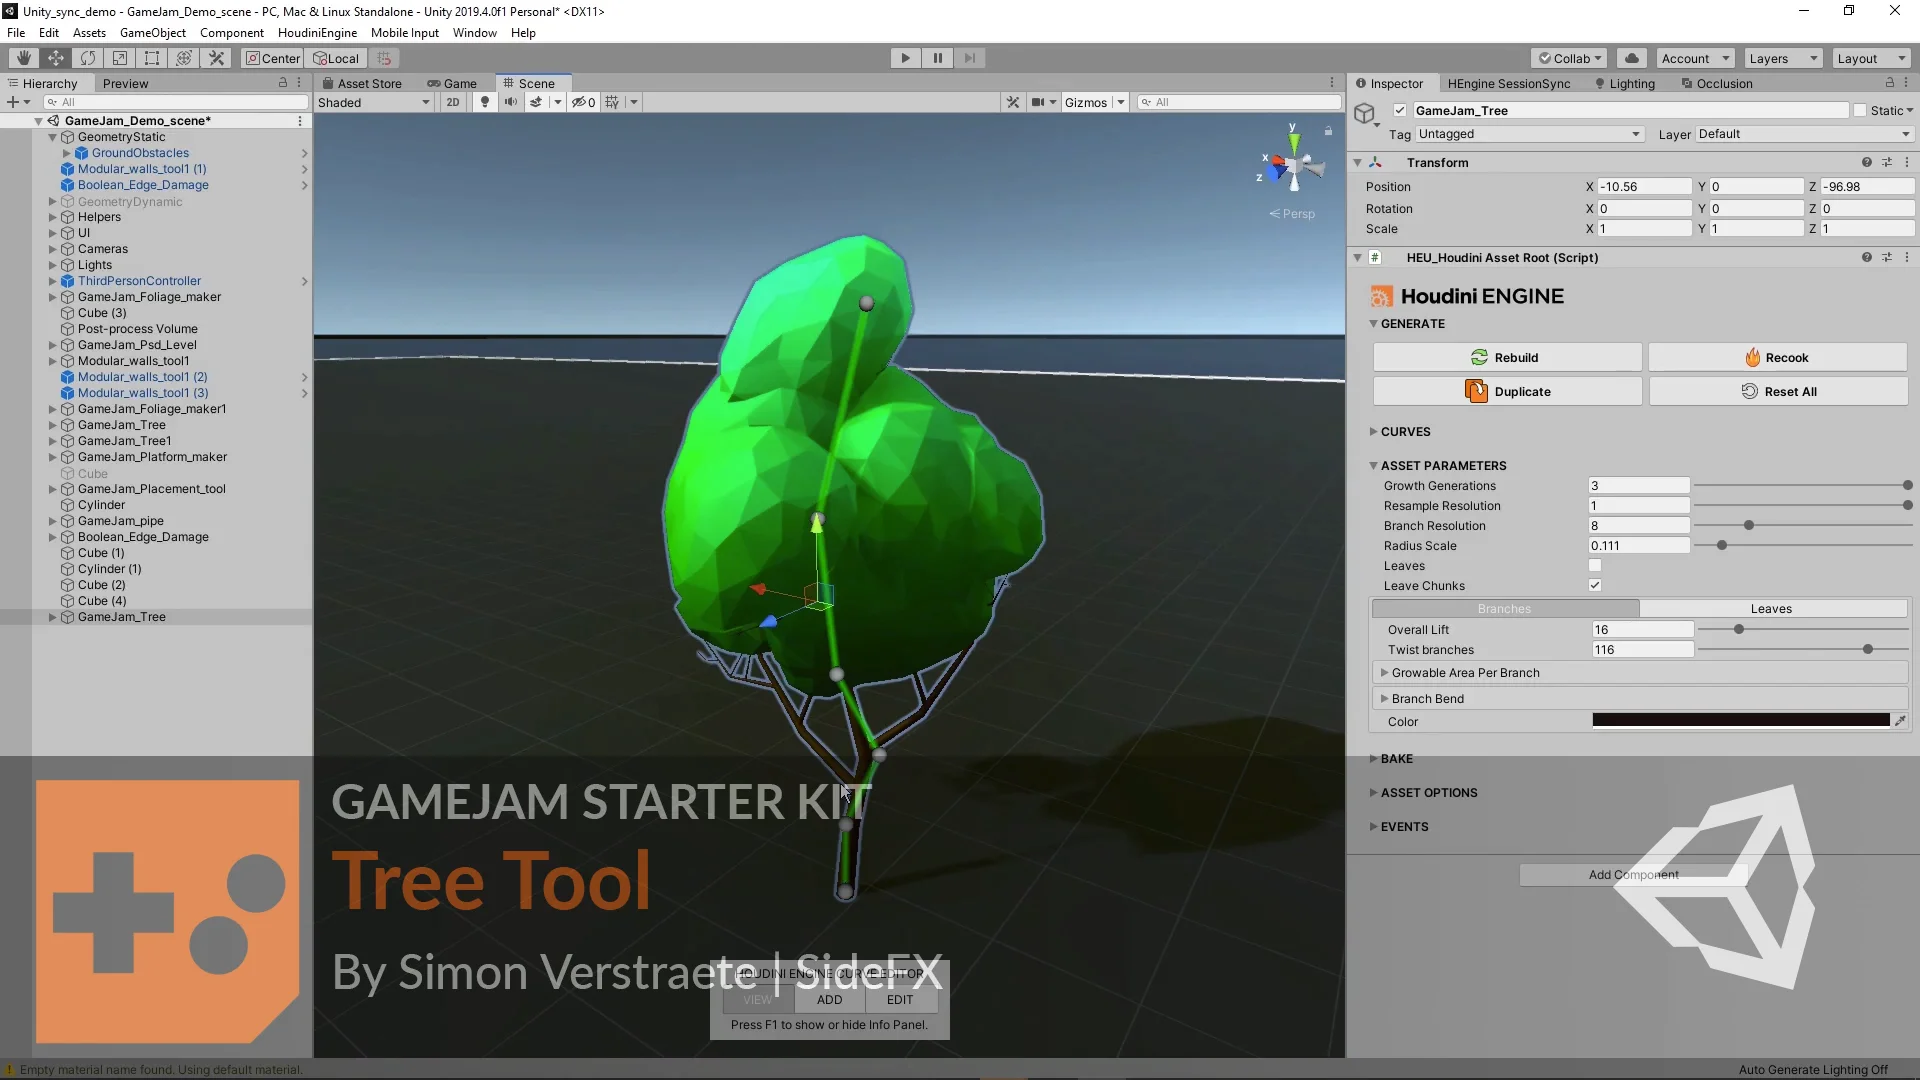Switch to HEngine SessionSync tab
Image resolution: width=1920 pixels, height=1080 pixels.
(1508, 83)
